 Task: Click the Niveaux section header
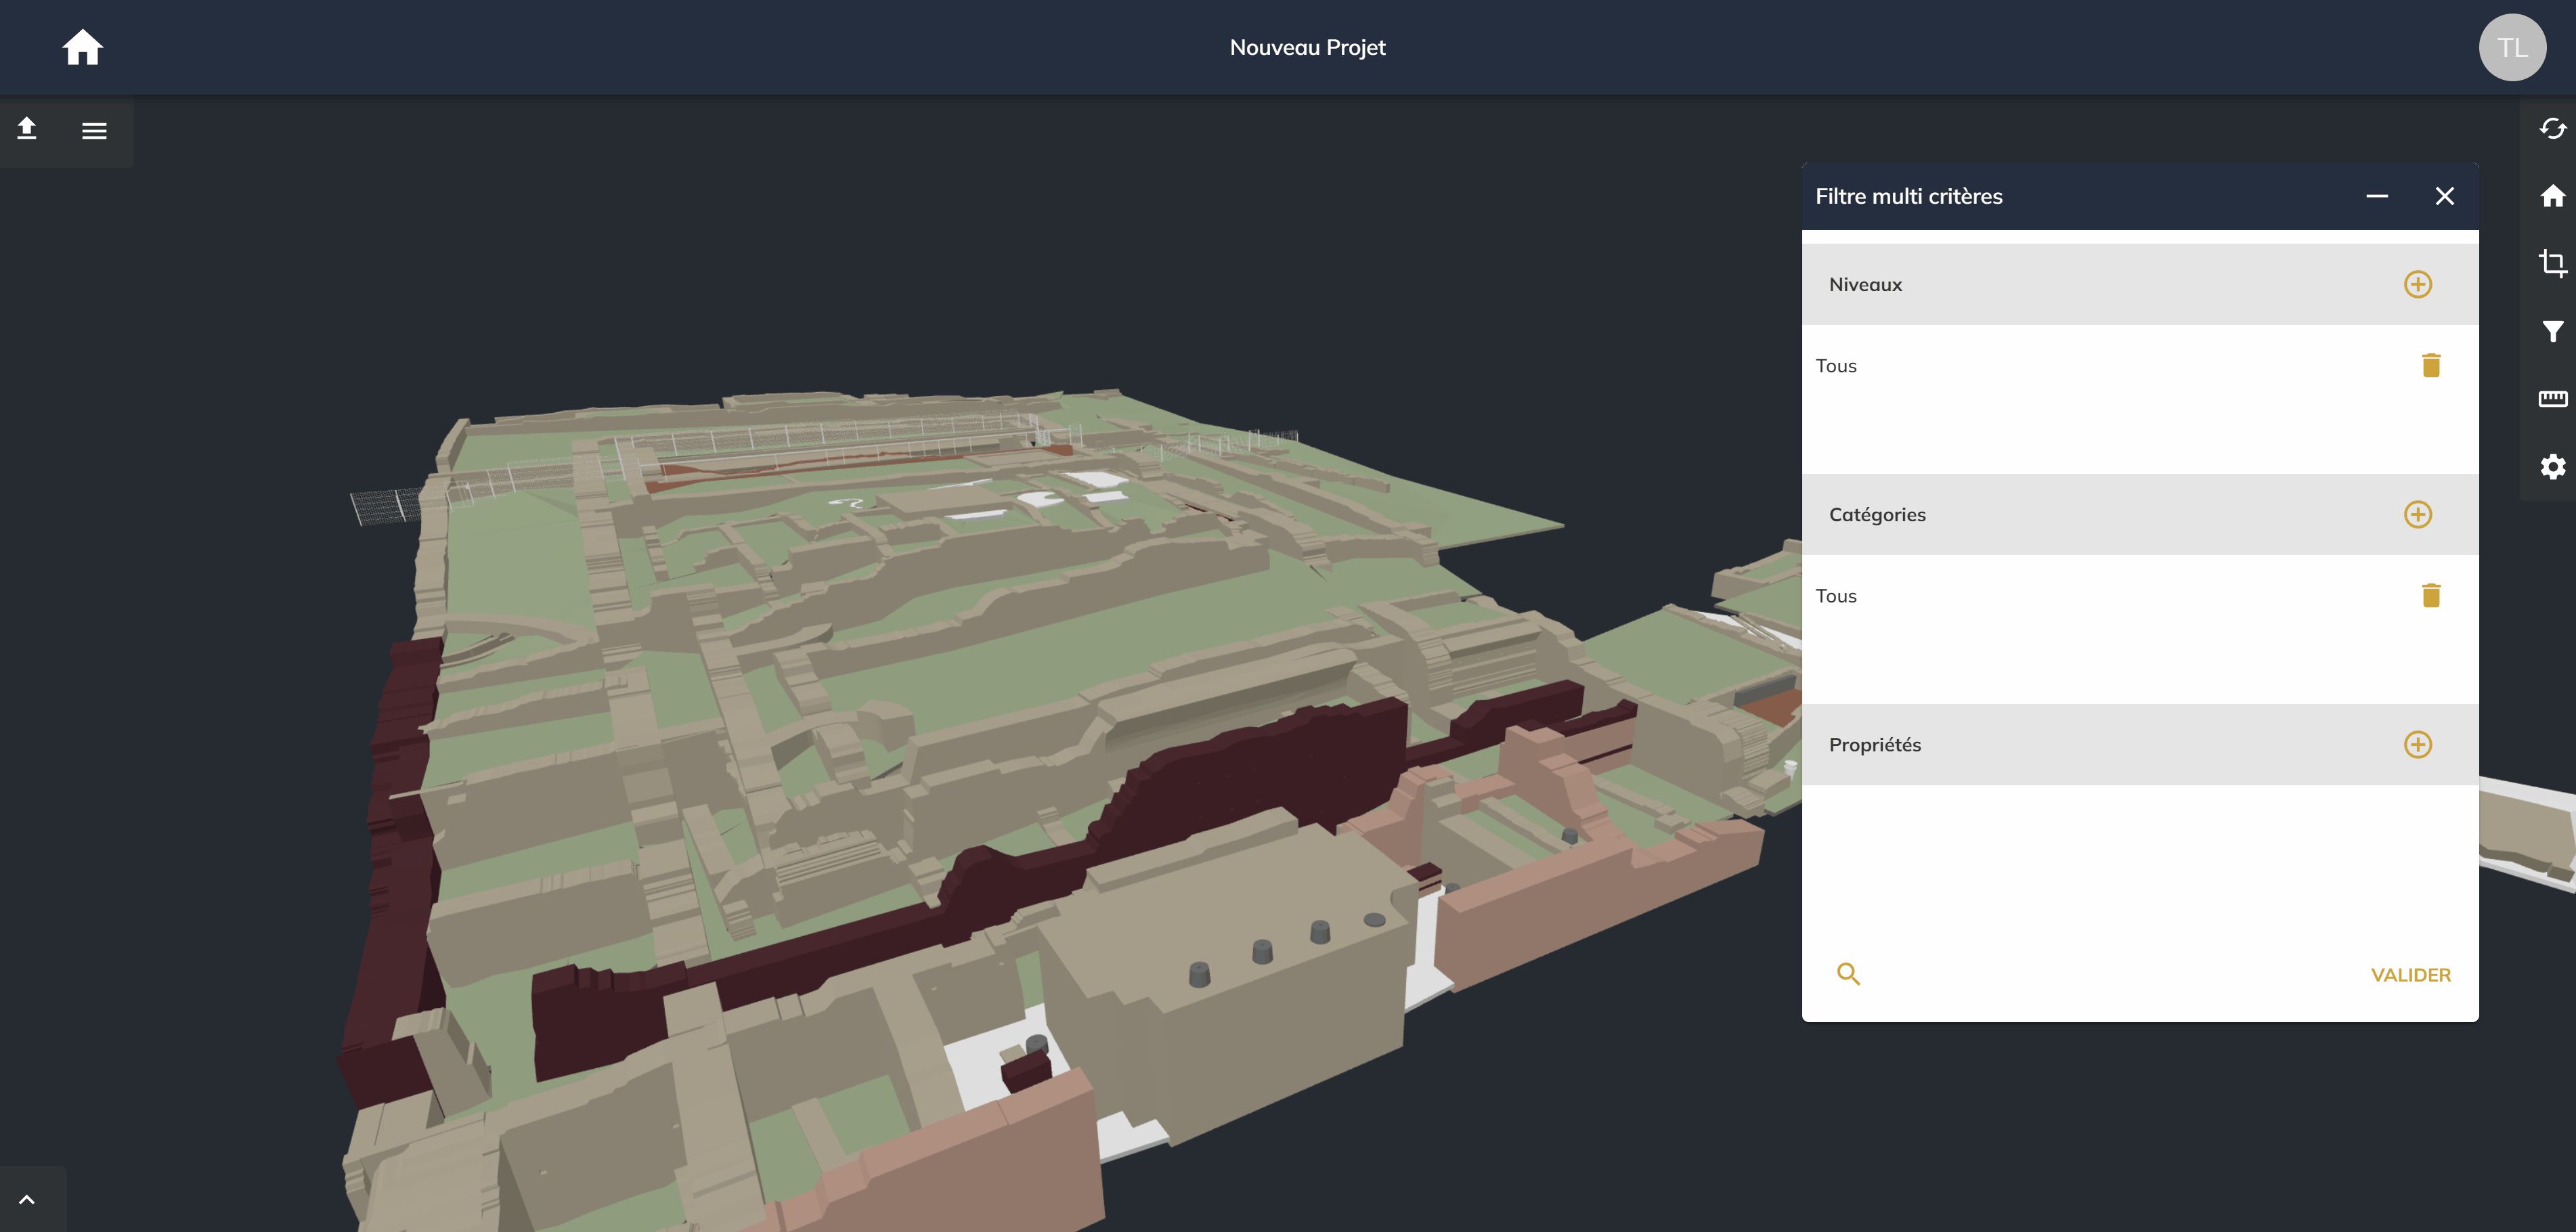2139,284
